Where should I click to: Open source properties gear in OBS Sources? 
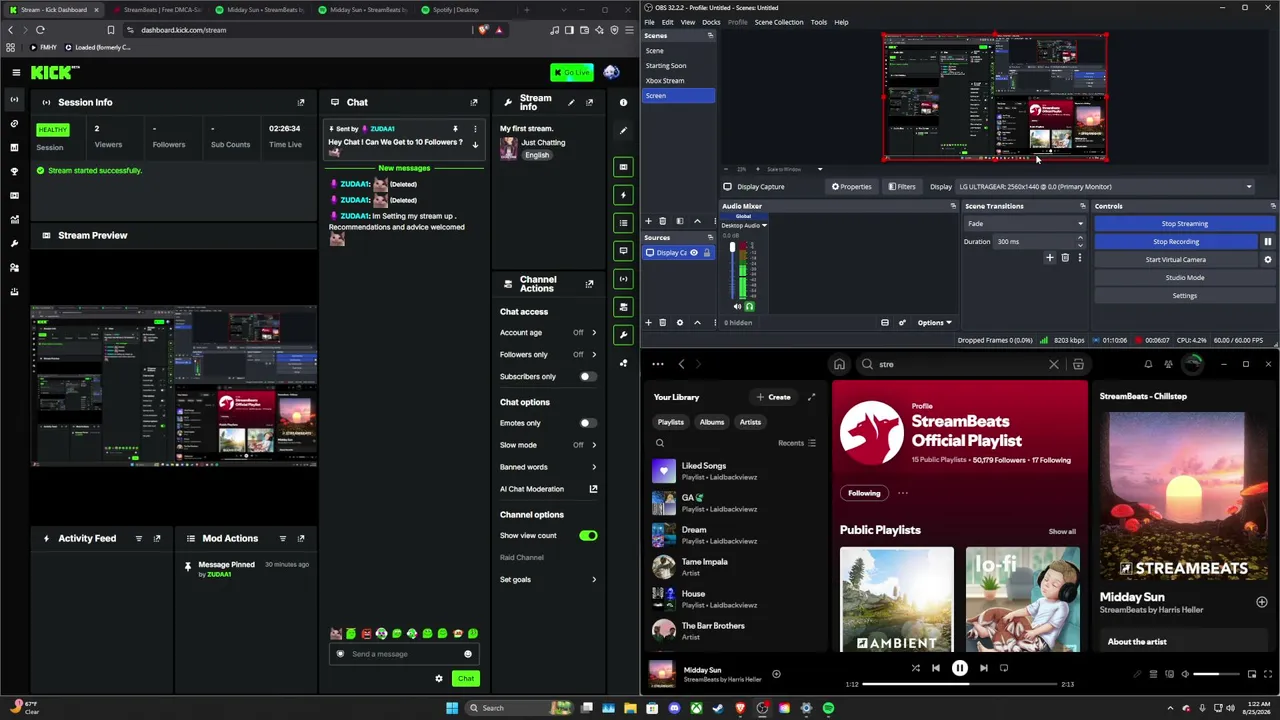point(680,323)
